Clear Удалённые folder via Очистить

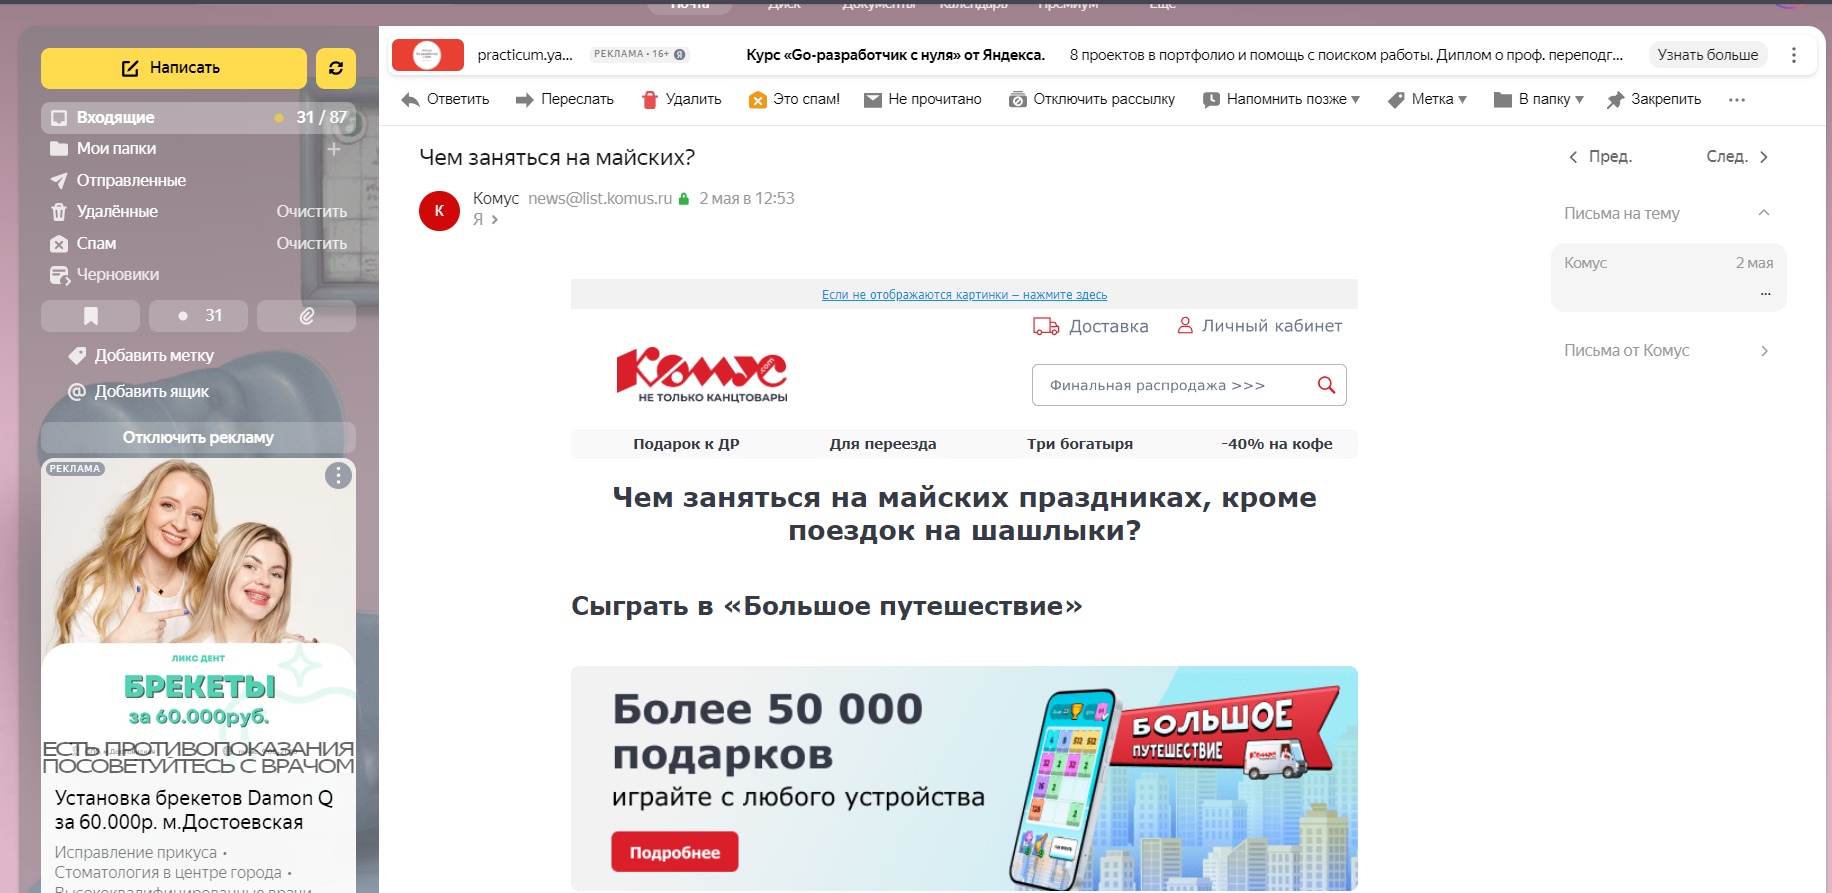tap(312, 211)
